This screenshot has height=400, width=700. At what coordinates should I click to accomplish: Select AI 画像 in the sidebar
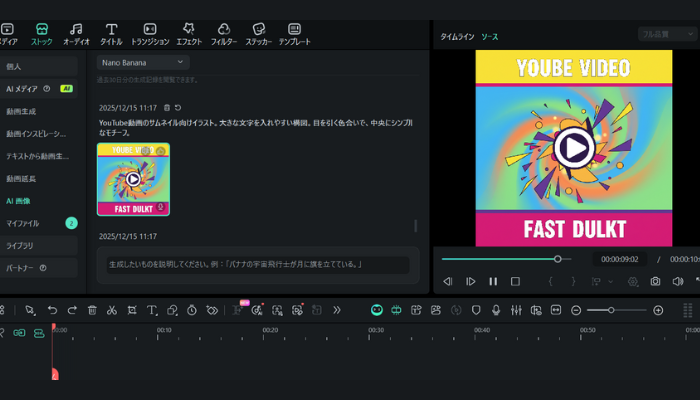tap(18, 201)
